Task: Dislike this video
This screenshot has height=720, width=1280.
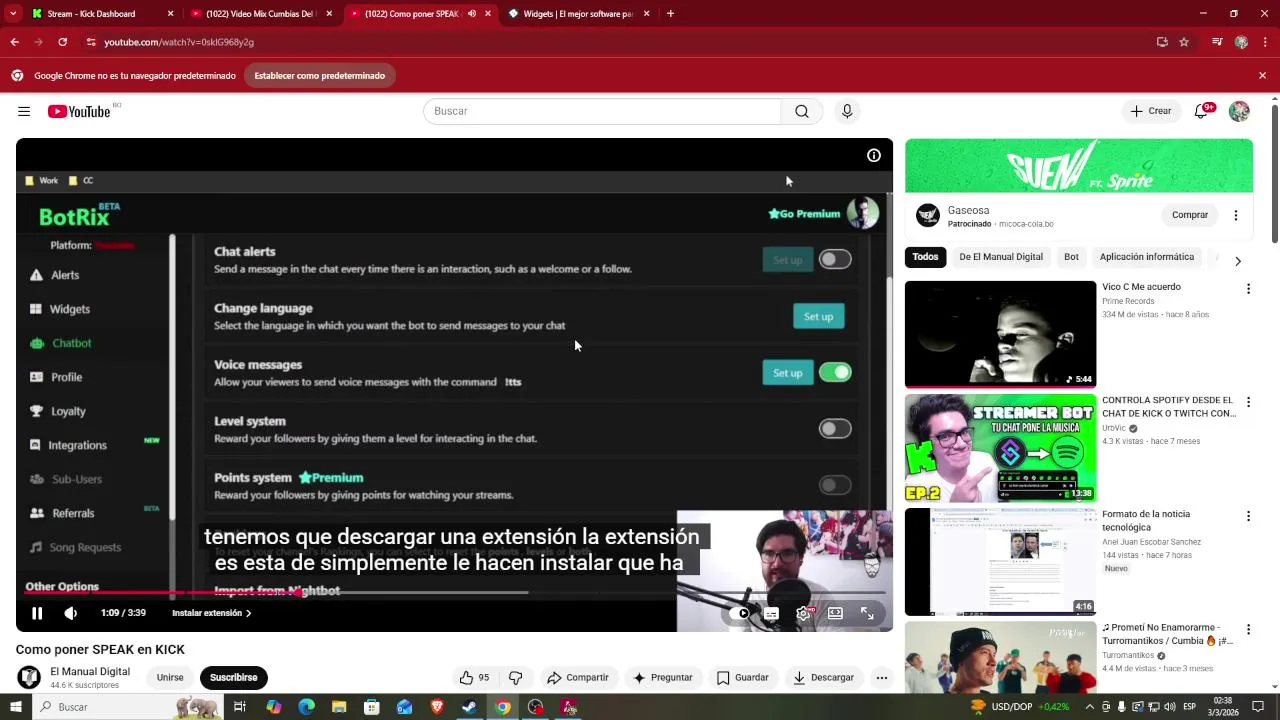Action: [x=516, y=677]
